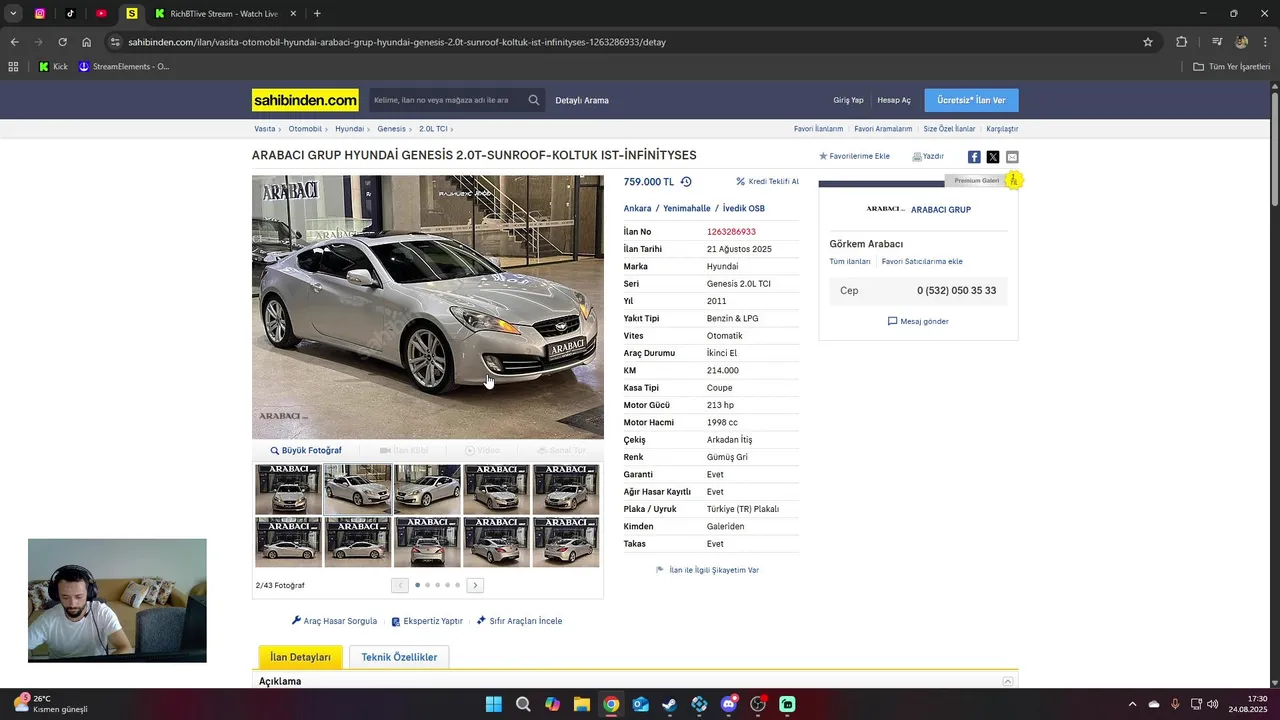Collapse the Açıklama section
The width and height of the screenshot is (1280, 720).
coord(1008,682)
